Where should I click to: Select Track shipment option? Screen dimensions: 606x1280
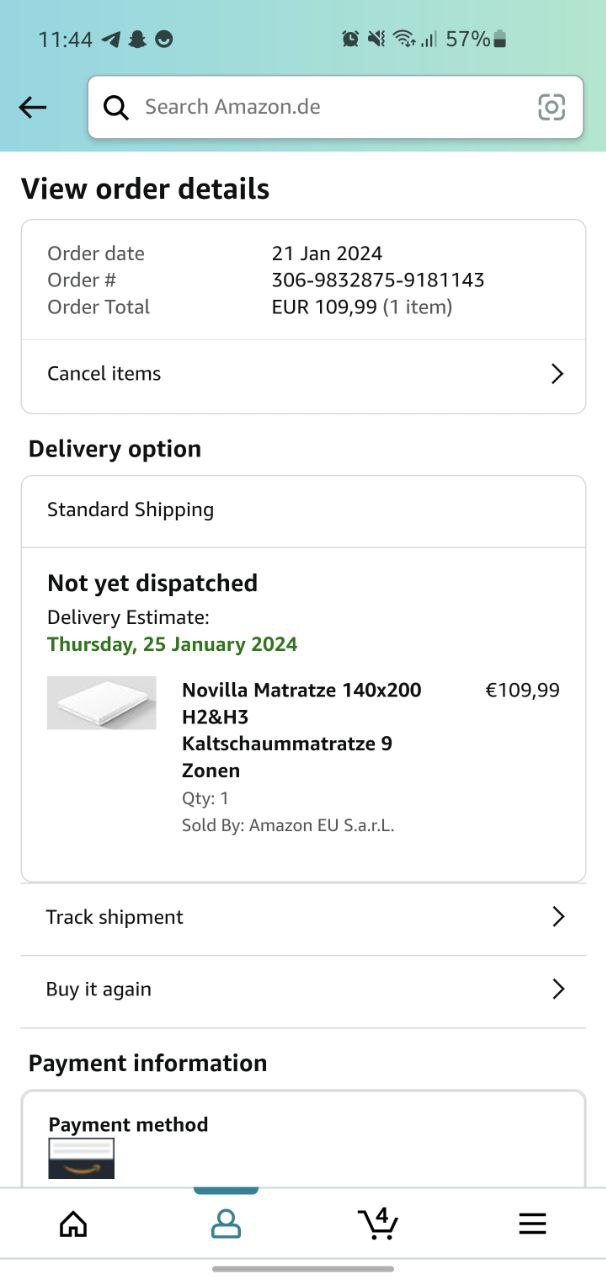click(x=115, y=917)
